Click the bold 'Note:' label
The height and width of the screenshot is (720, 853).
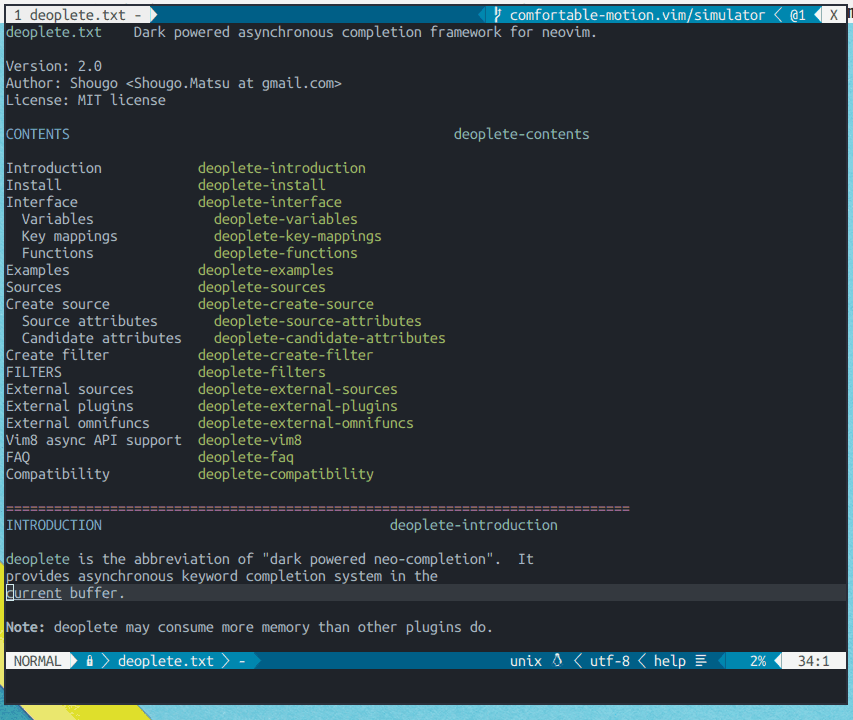pos(26,627)
